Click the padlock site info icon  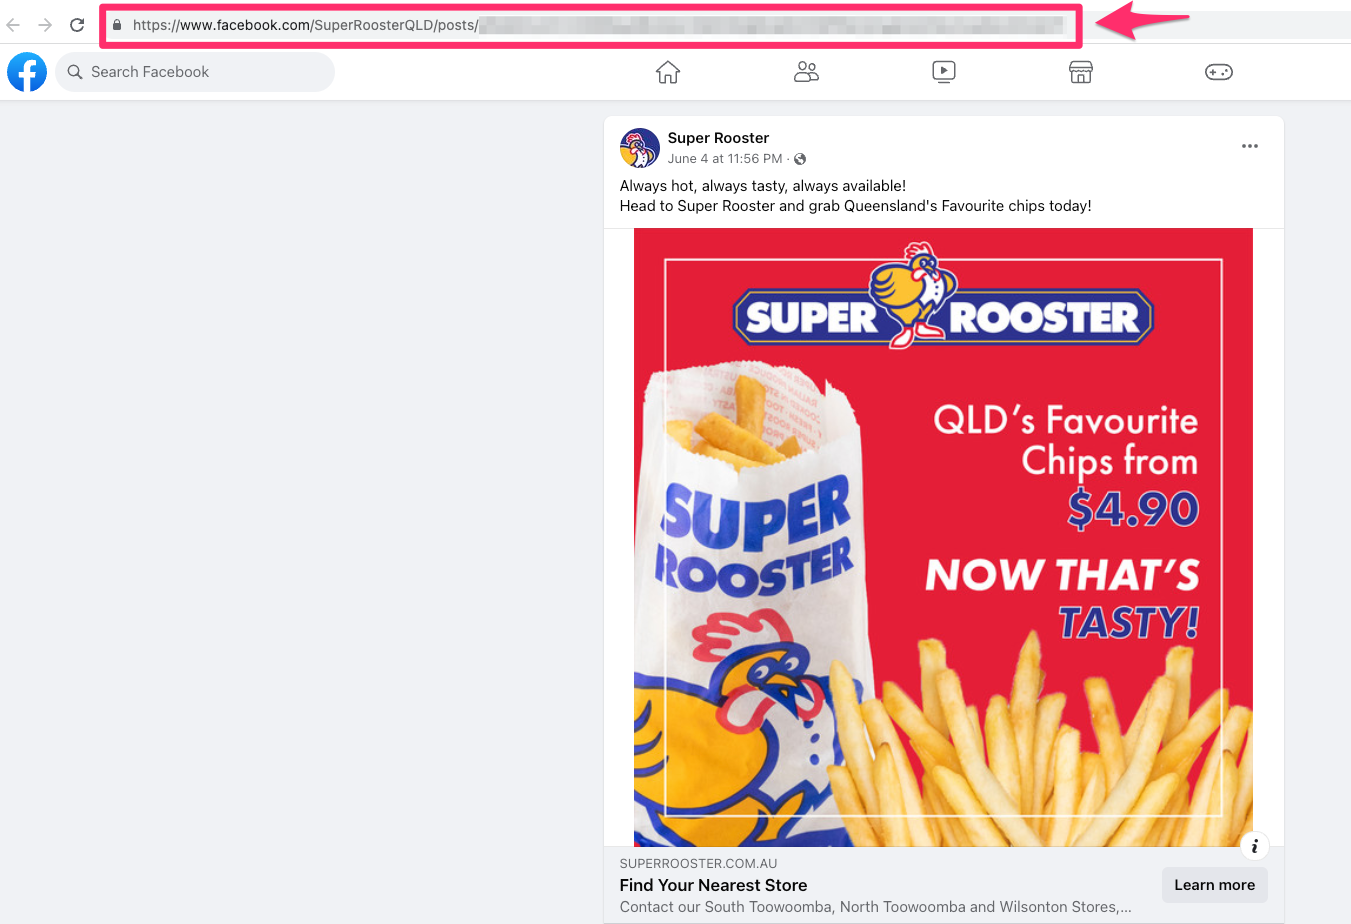[x=117, y=25]
